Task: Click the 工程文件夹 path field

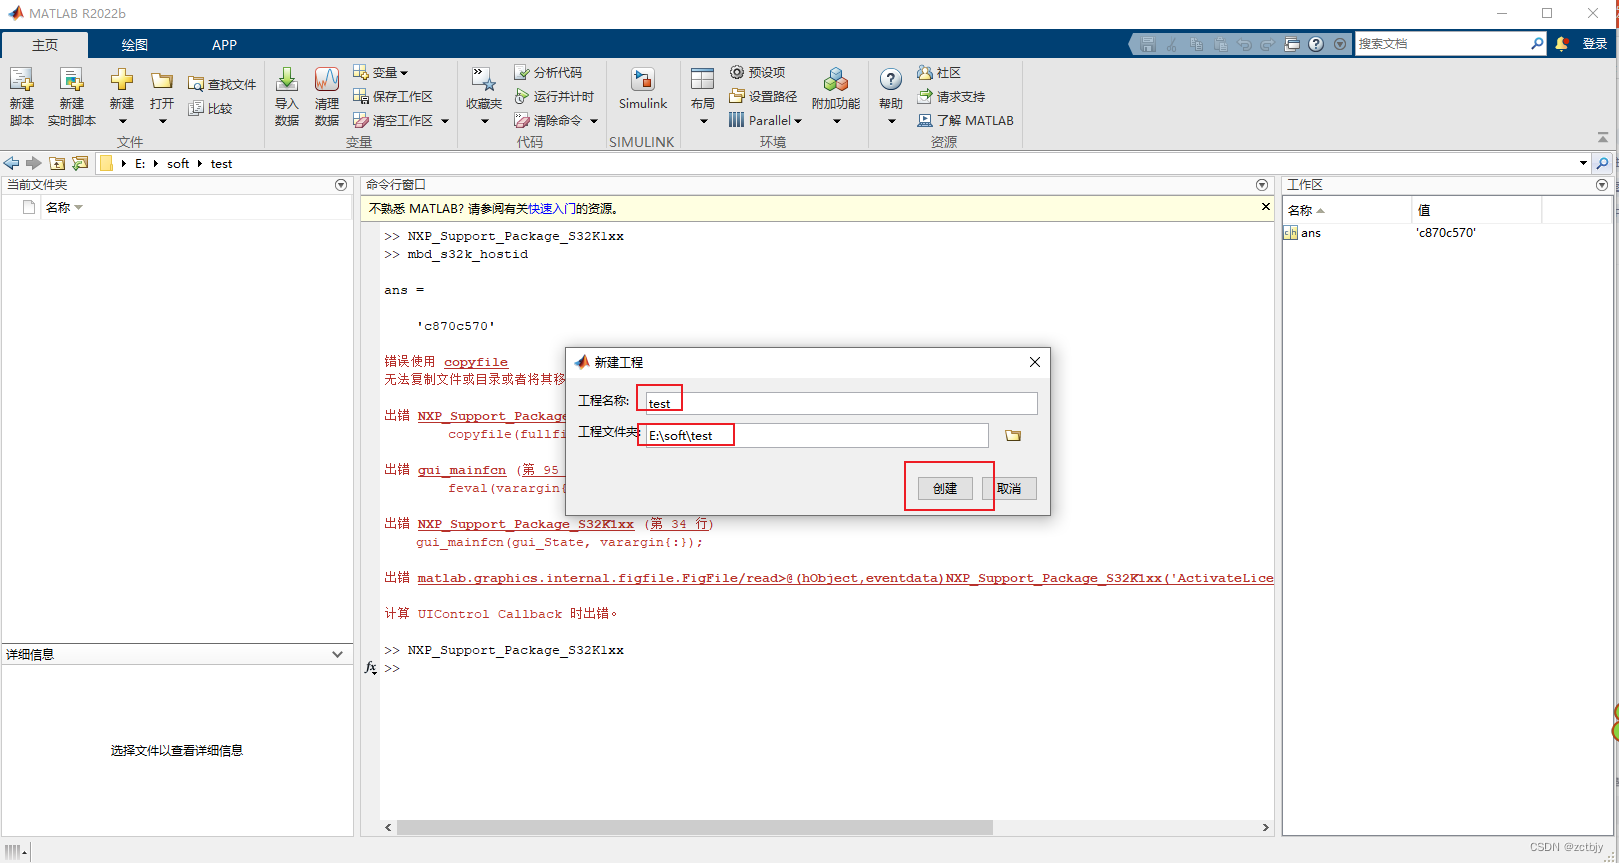Action: pyautogui.click(x=817, y=435)
